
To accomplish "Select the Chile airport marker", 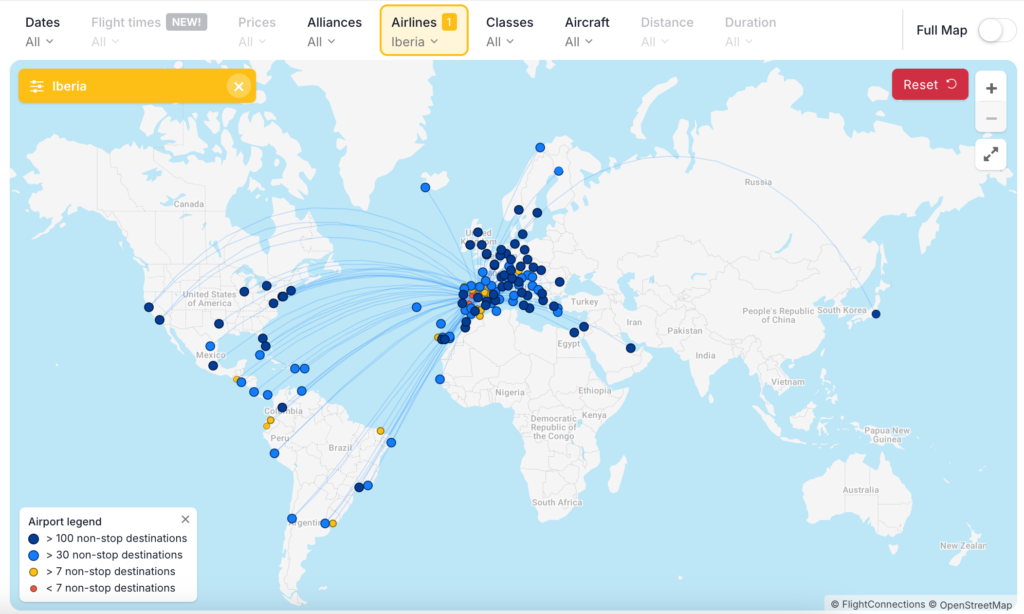I will coord(292,519).
